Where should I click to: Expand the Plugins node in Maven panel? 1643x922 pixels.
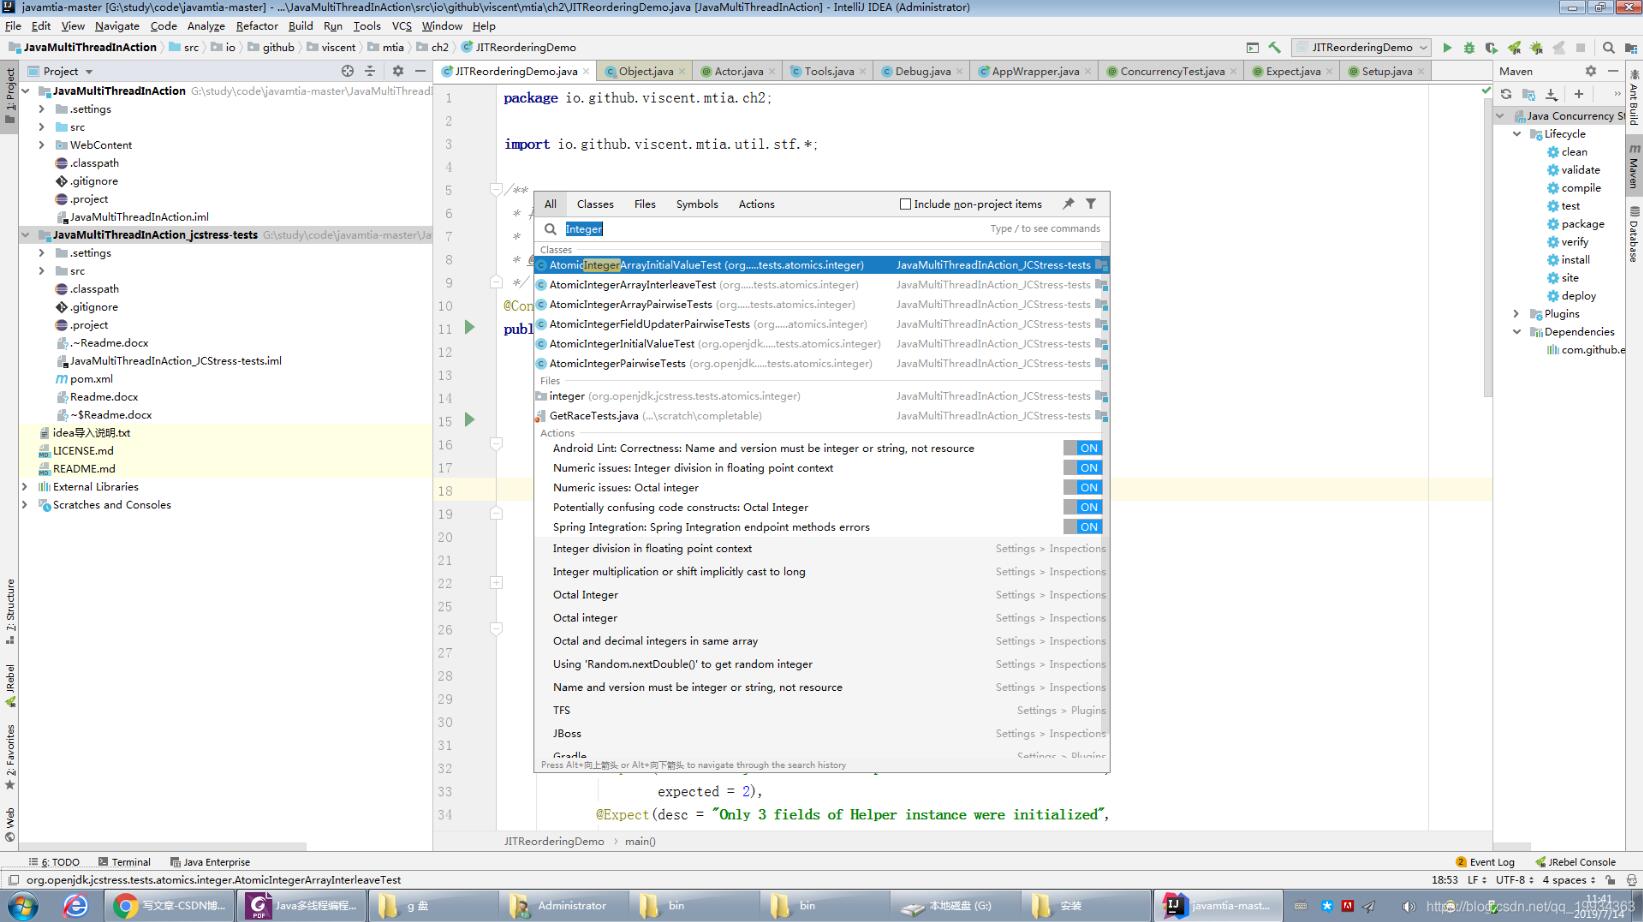click(x=1517, y=314)
